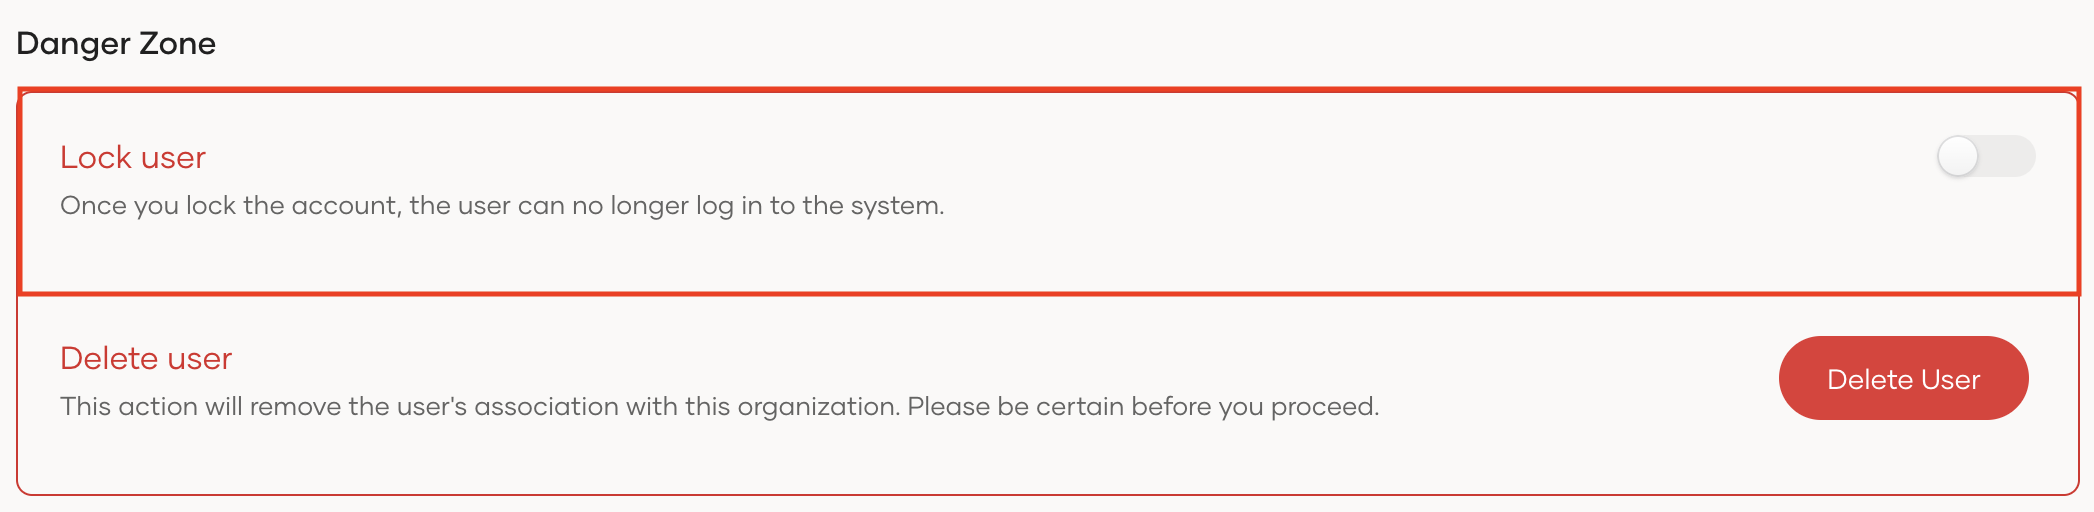The width and height of the screenshot is (2094, 512).
Task: Click the word "User" on the red button
Action: pyautogui.click(x=1950, y=379)
